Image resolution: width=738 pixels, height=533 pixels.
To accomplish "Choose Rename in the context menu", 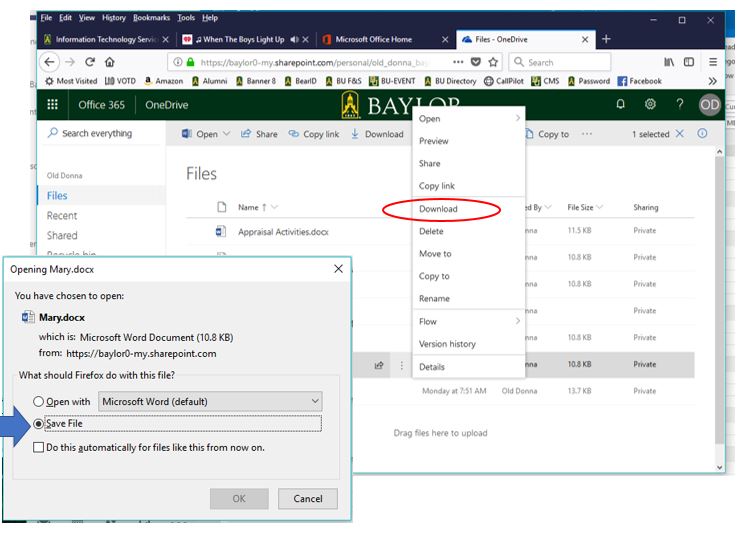I will (x=468, y=299).
